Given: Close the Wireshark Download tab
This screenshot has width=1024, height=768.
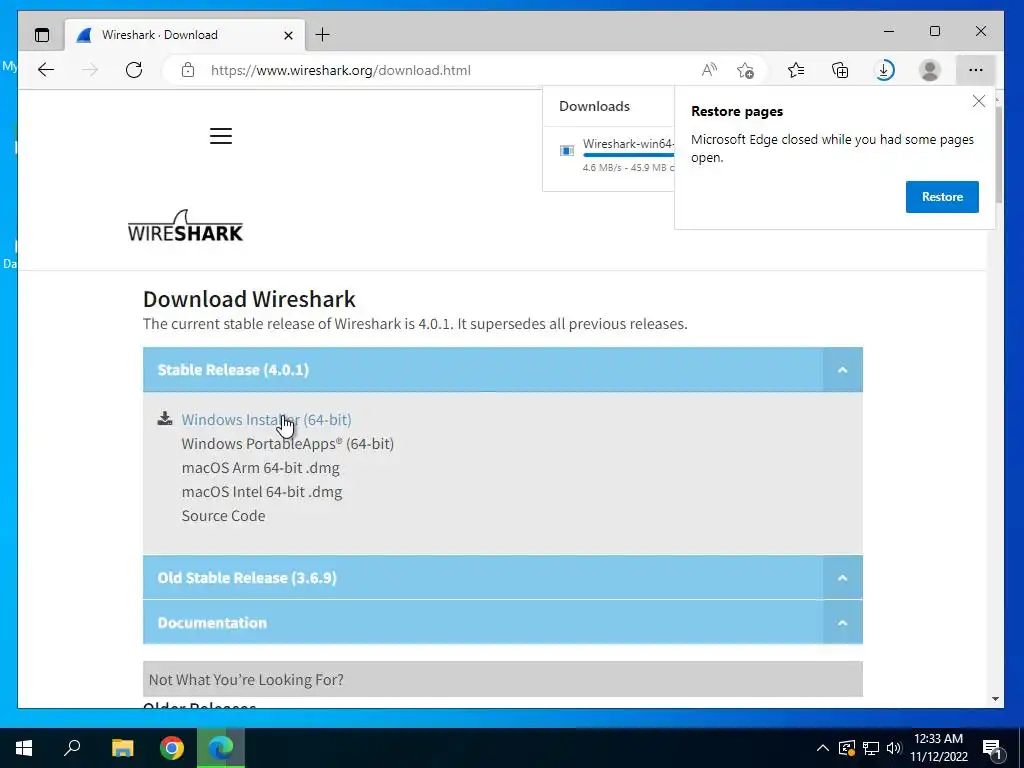Looking at the screenshot, I should coord(288,35).
